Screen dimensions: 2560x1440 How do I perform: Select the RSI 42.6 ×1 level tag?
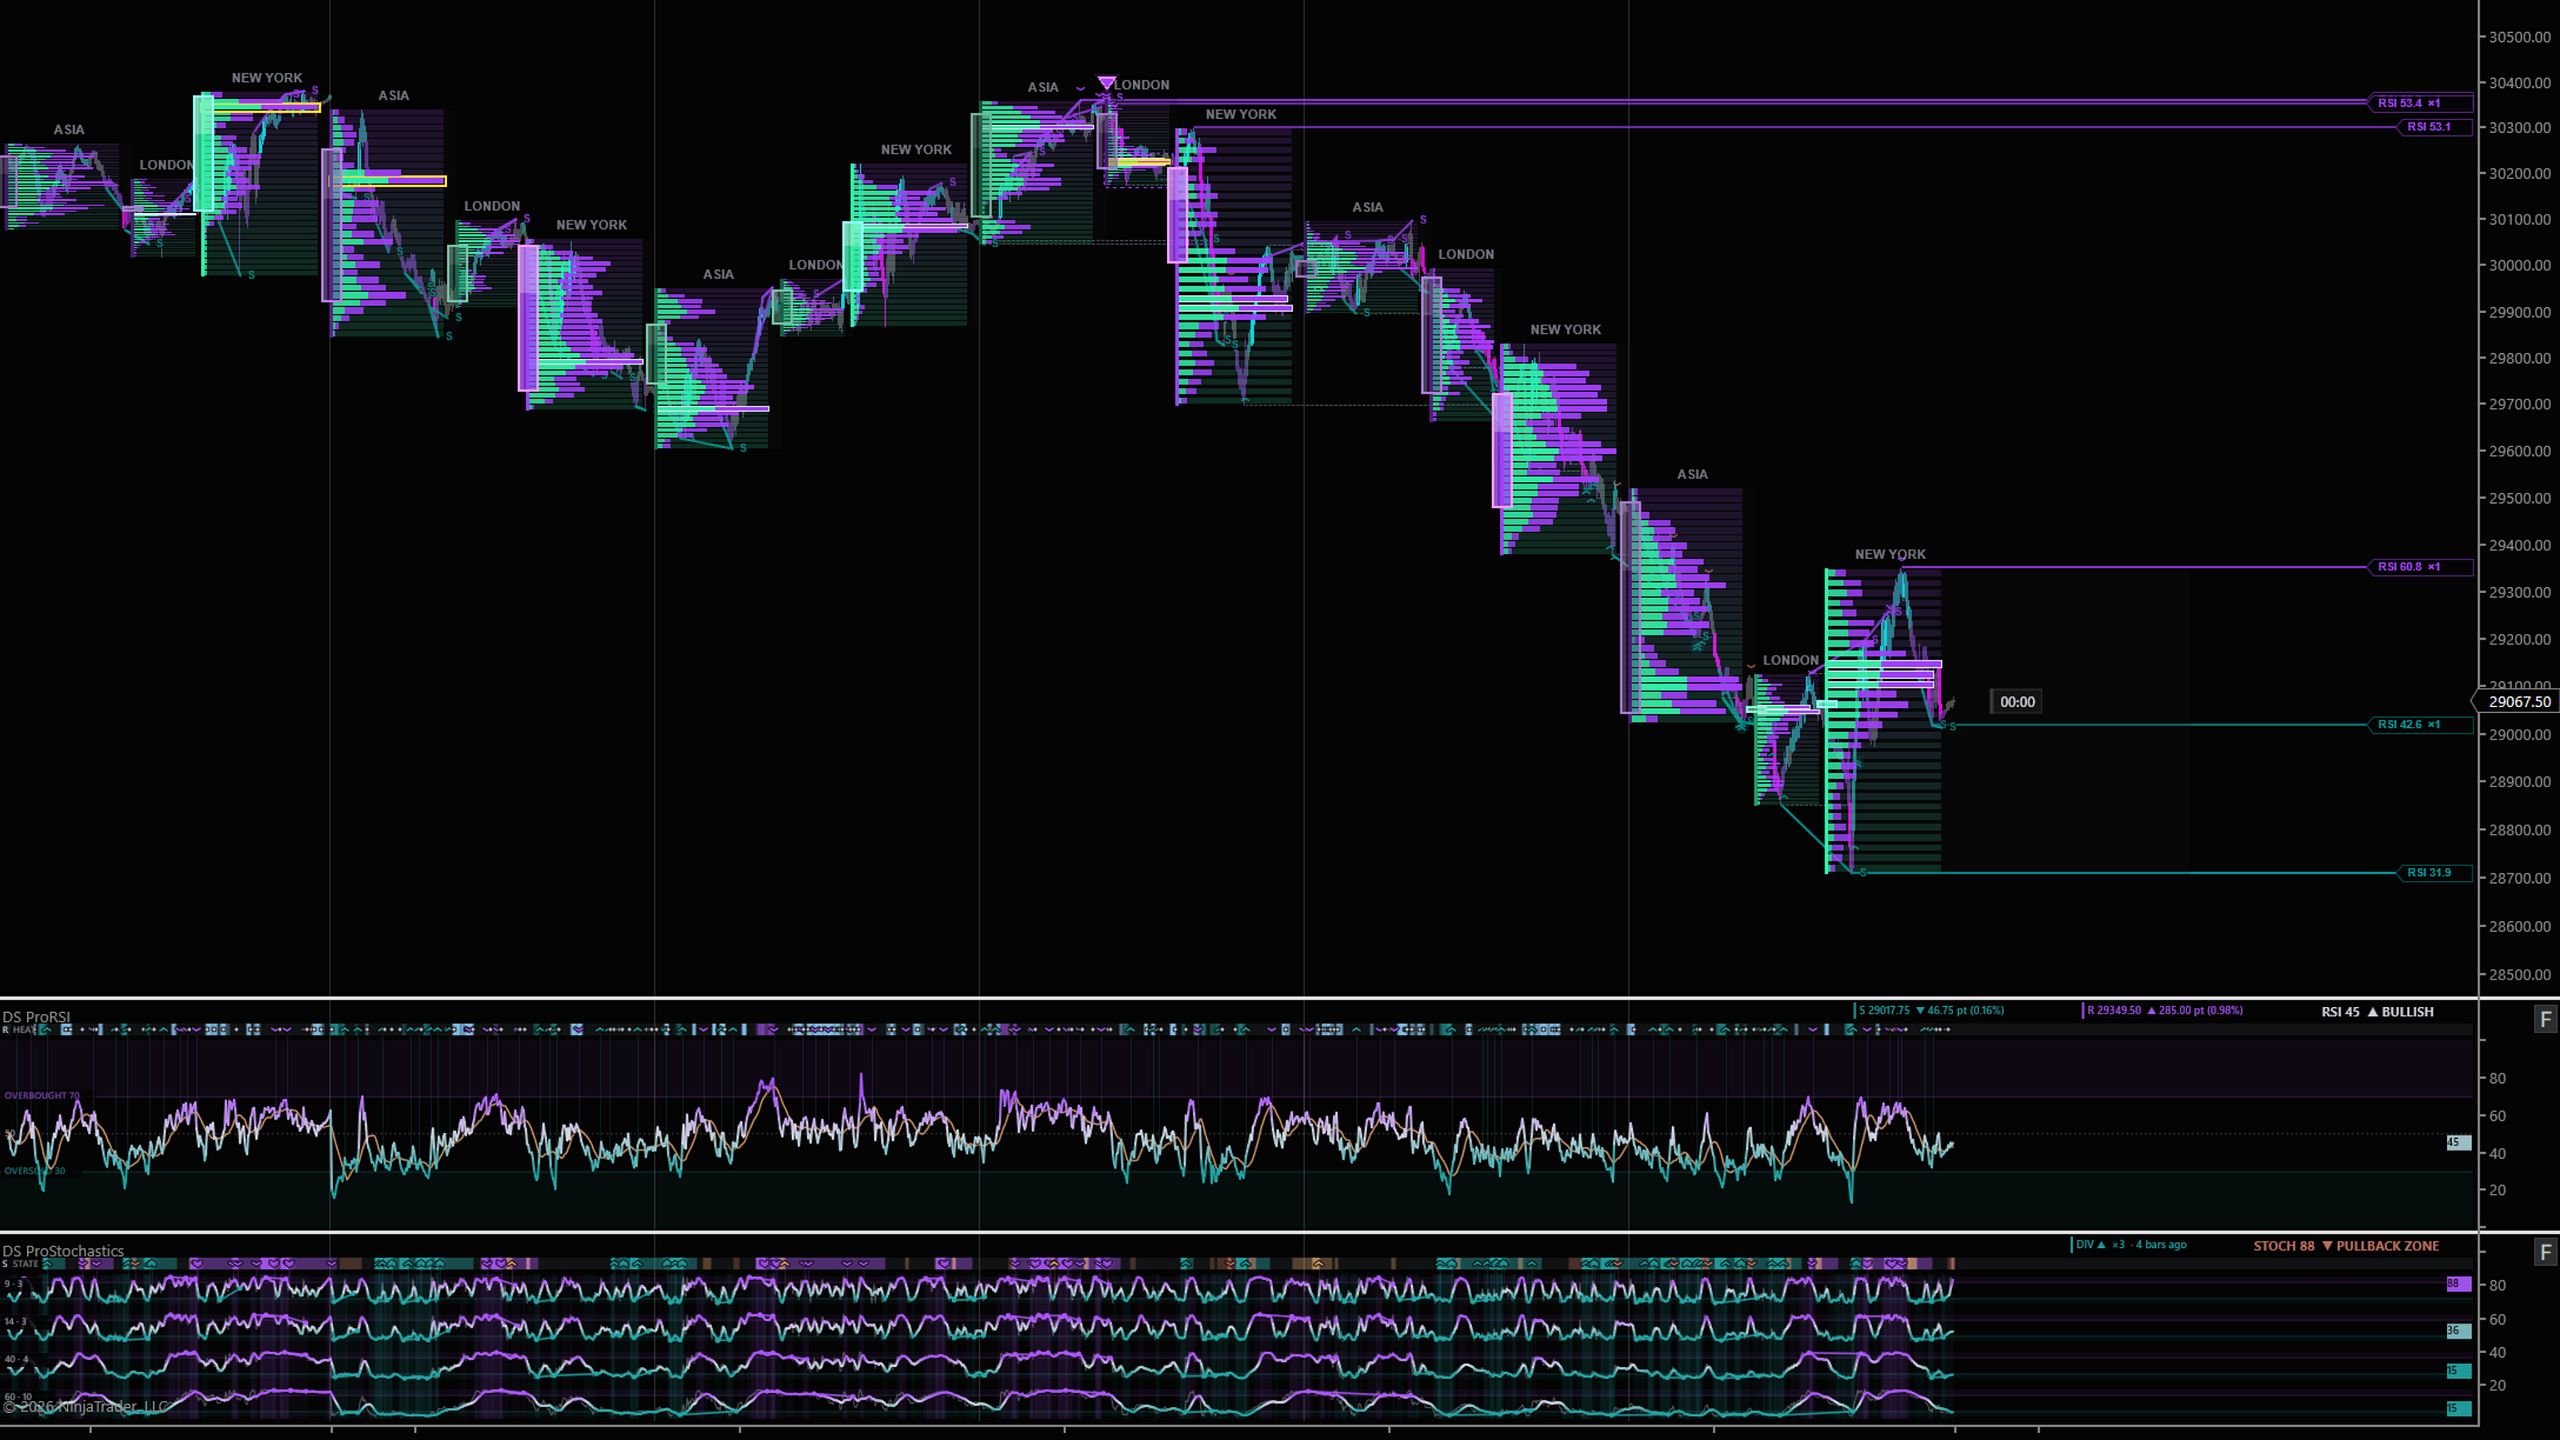click(x=2420, y=724)
